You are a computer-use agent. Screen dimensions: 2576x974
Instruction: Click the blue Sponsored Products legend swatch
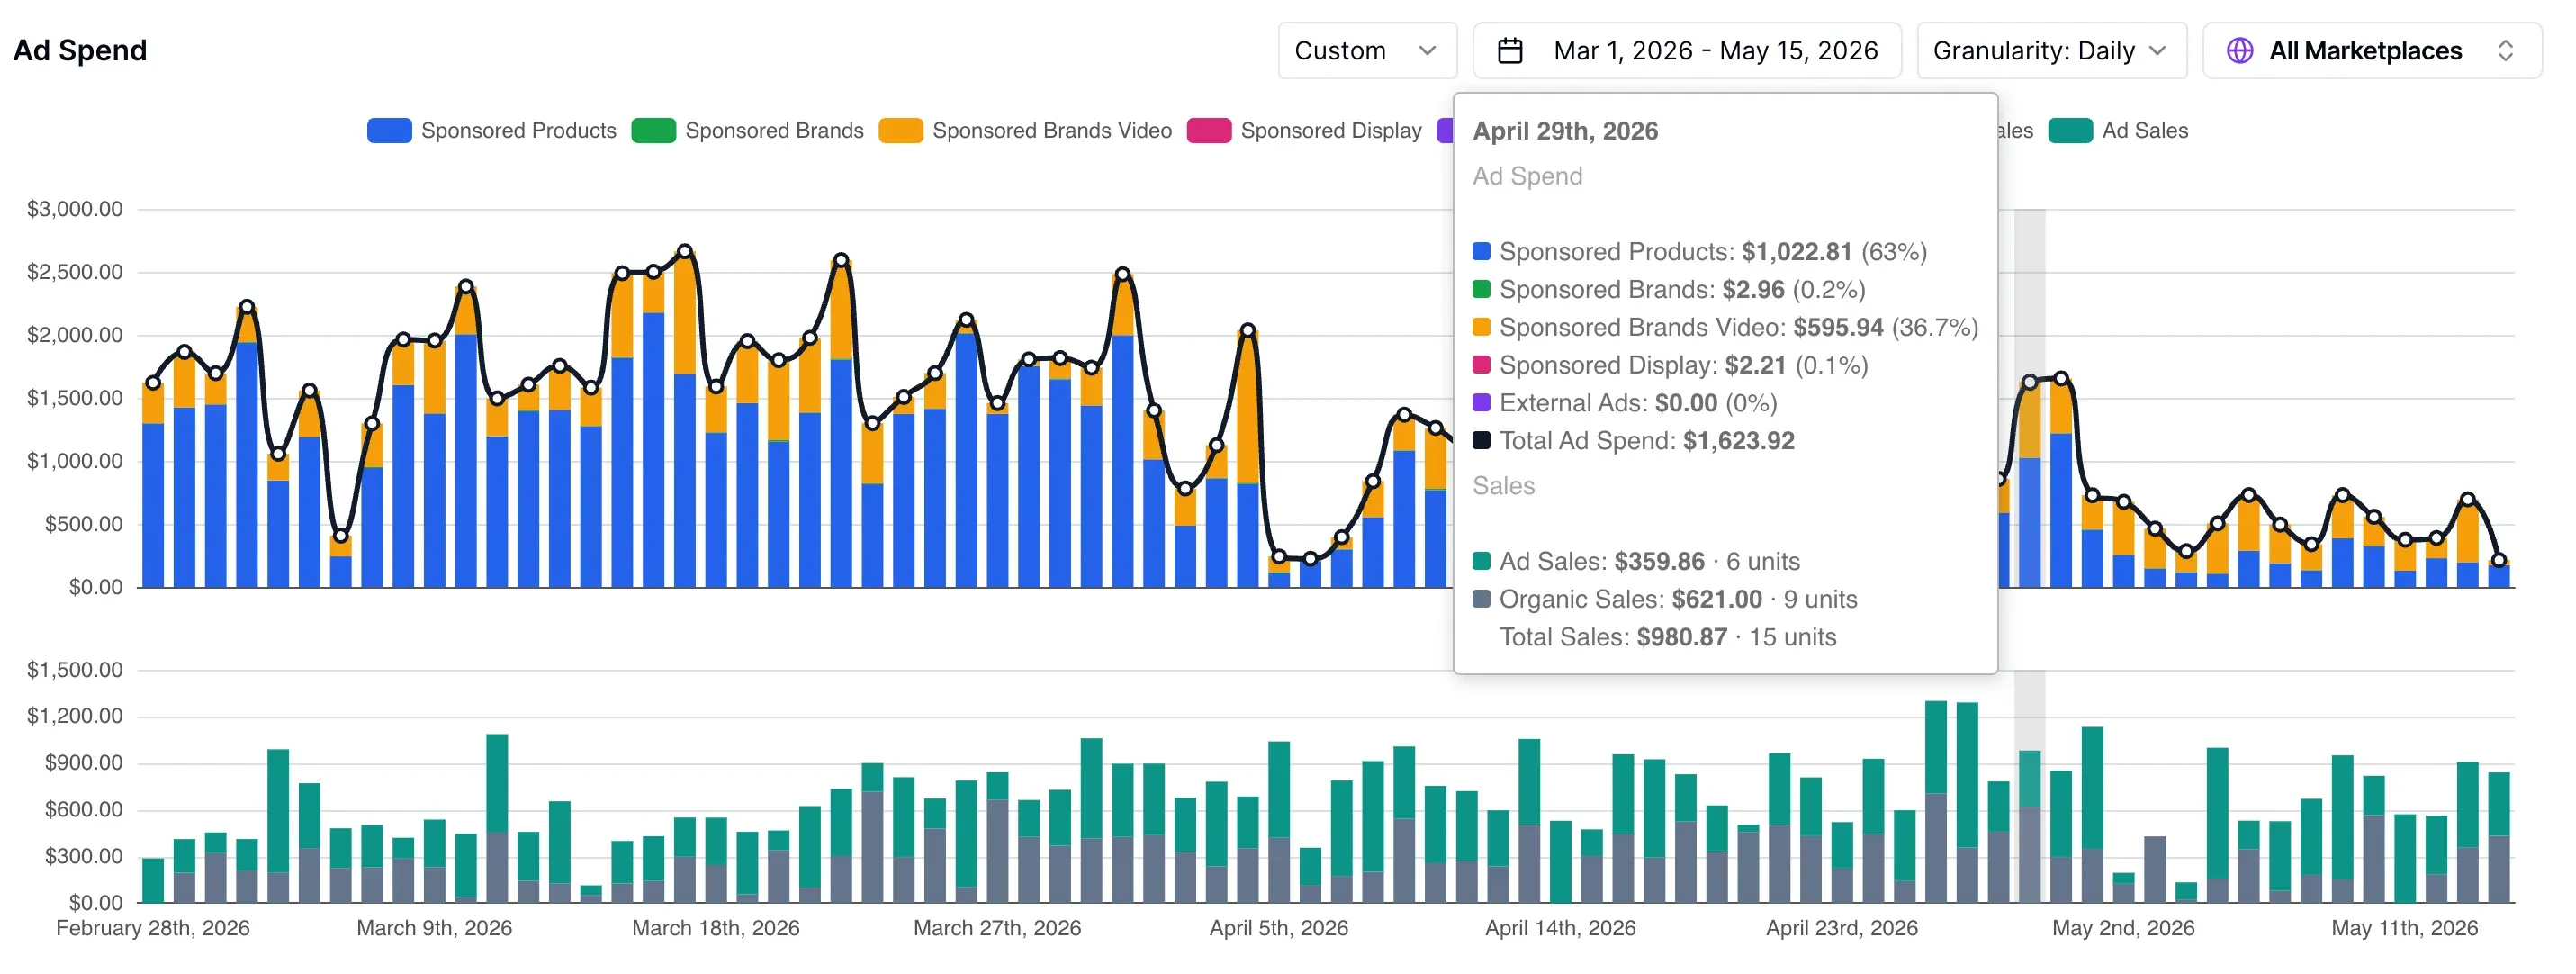pyautogui.click(x=389, y=131)
